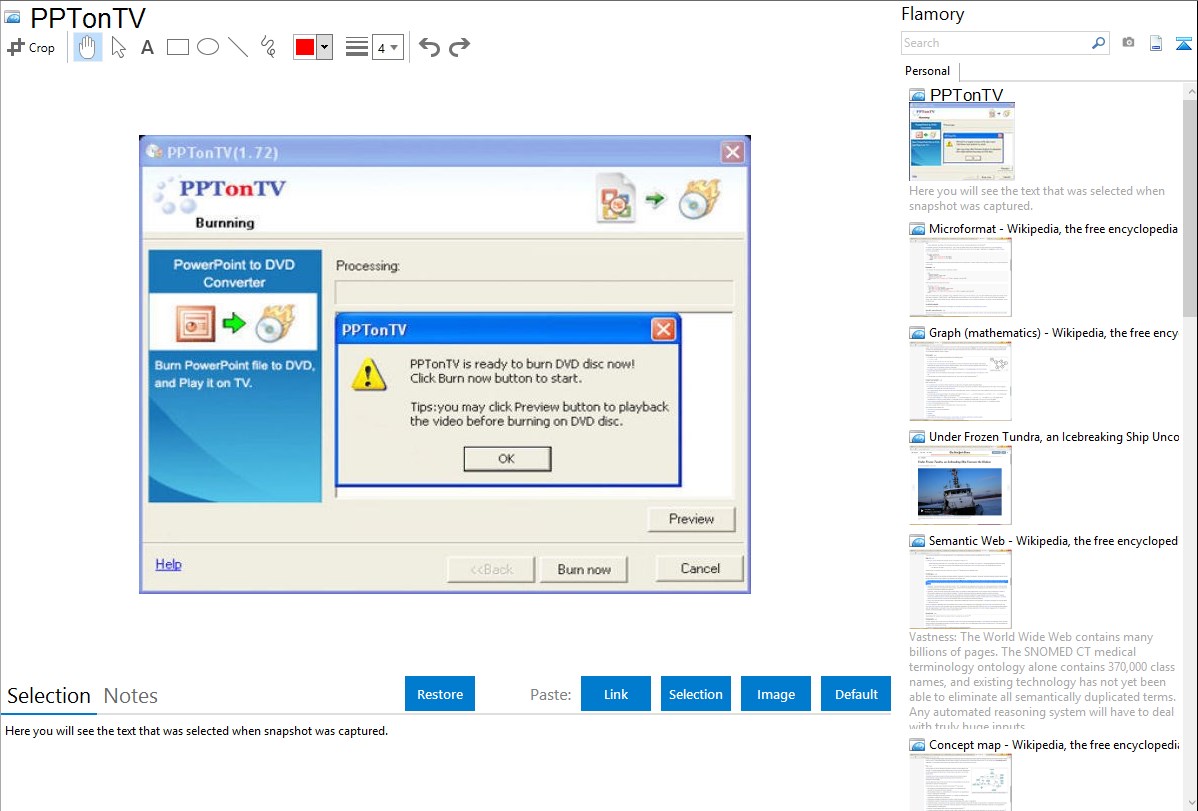Click the Restore button
Image resolution: width=1198 pixels, height=811 pixels.
440,694
